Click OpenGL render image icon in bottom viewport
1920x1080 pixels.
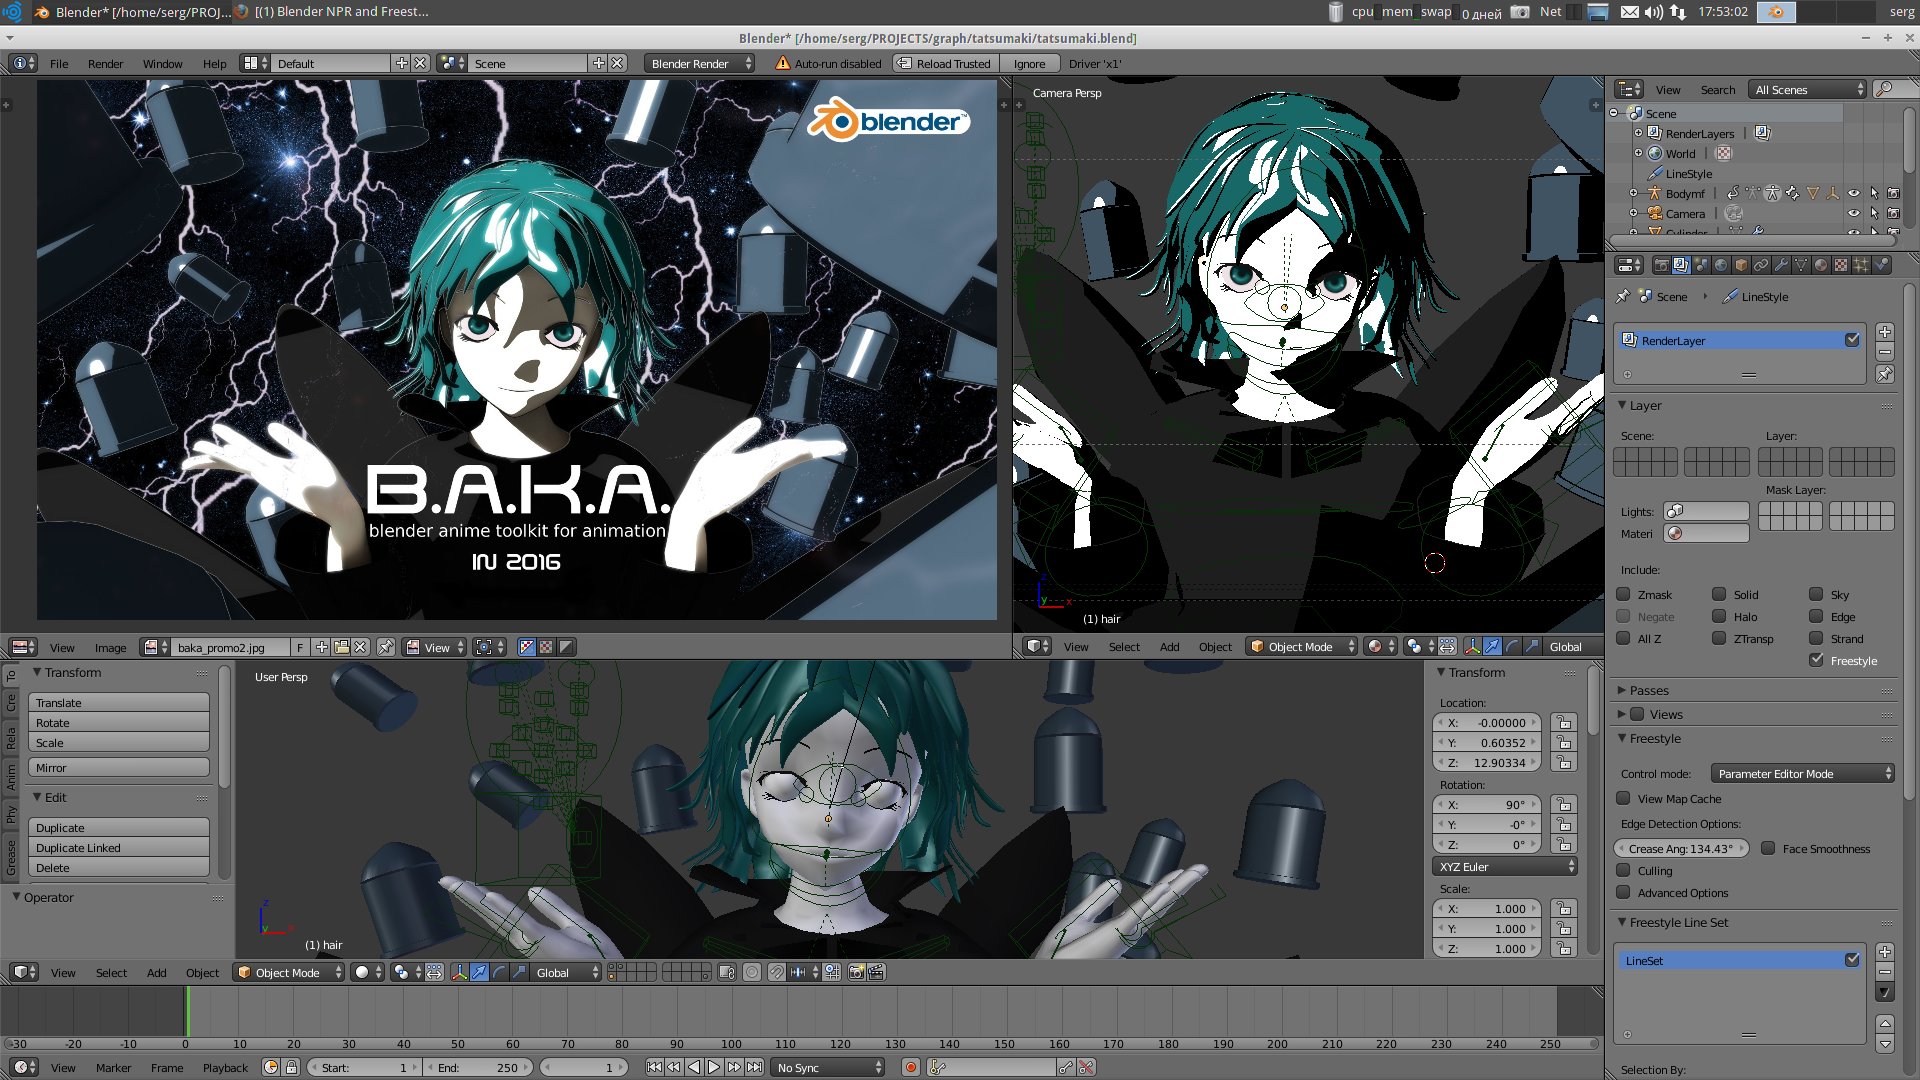857,972
